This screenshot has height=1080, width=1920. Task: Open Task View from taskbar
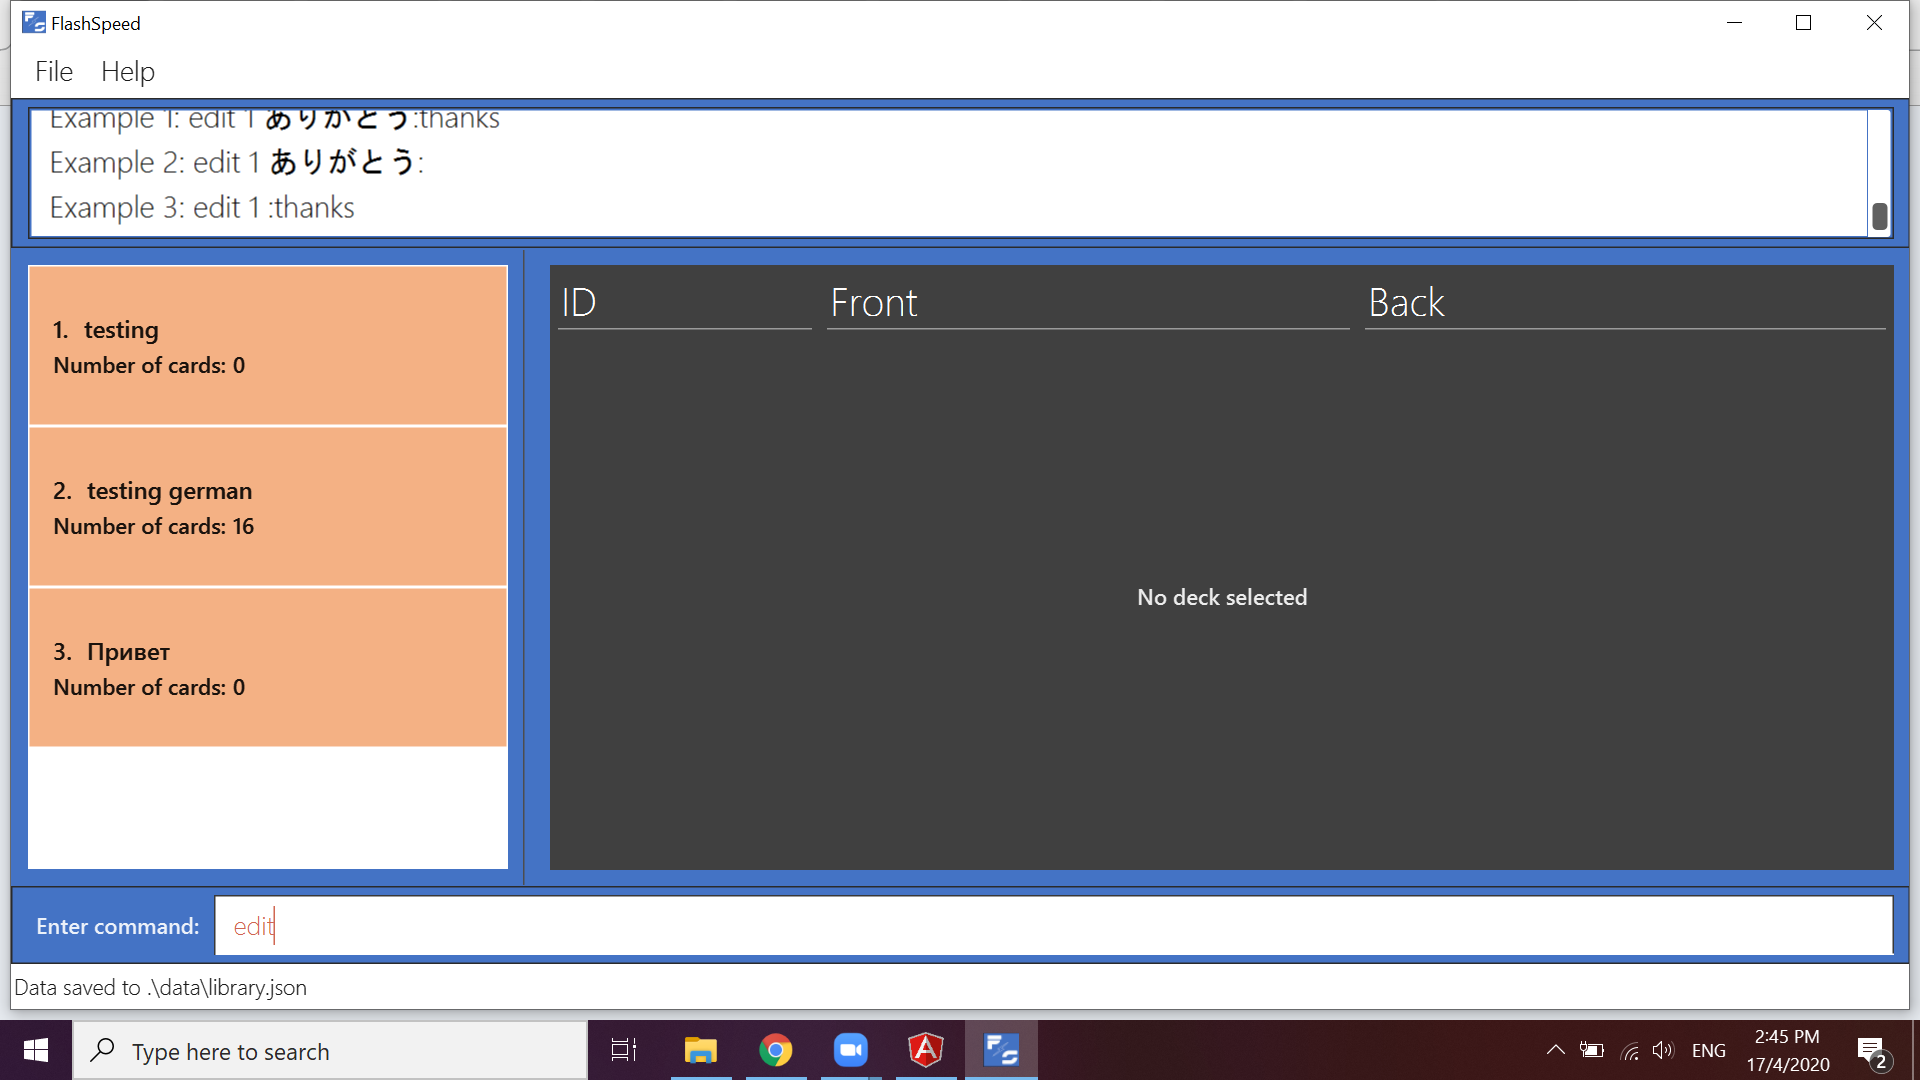point(624,1050)
